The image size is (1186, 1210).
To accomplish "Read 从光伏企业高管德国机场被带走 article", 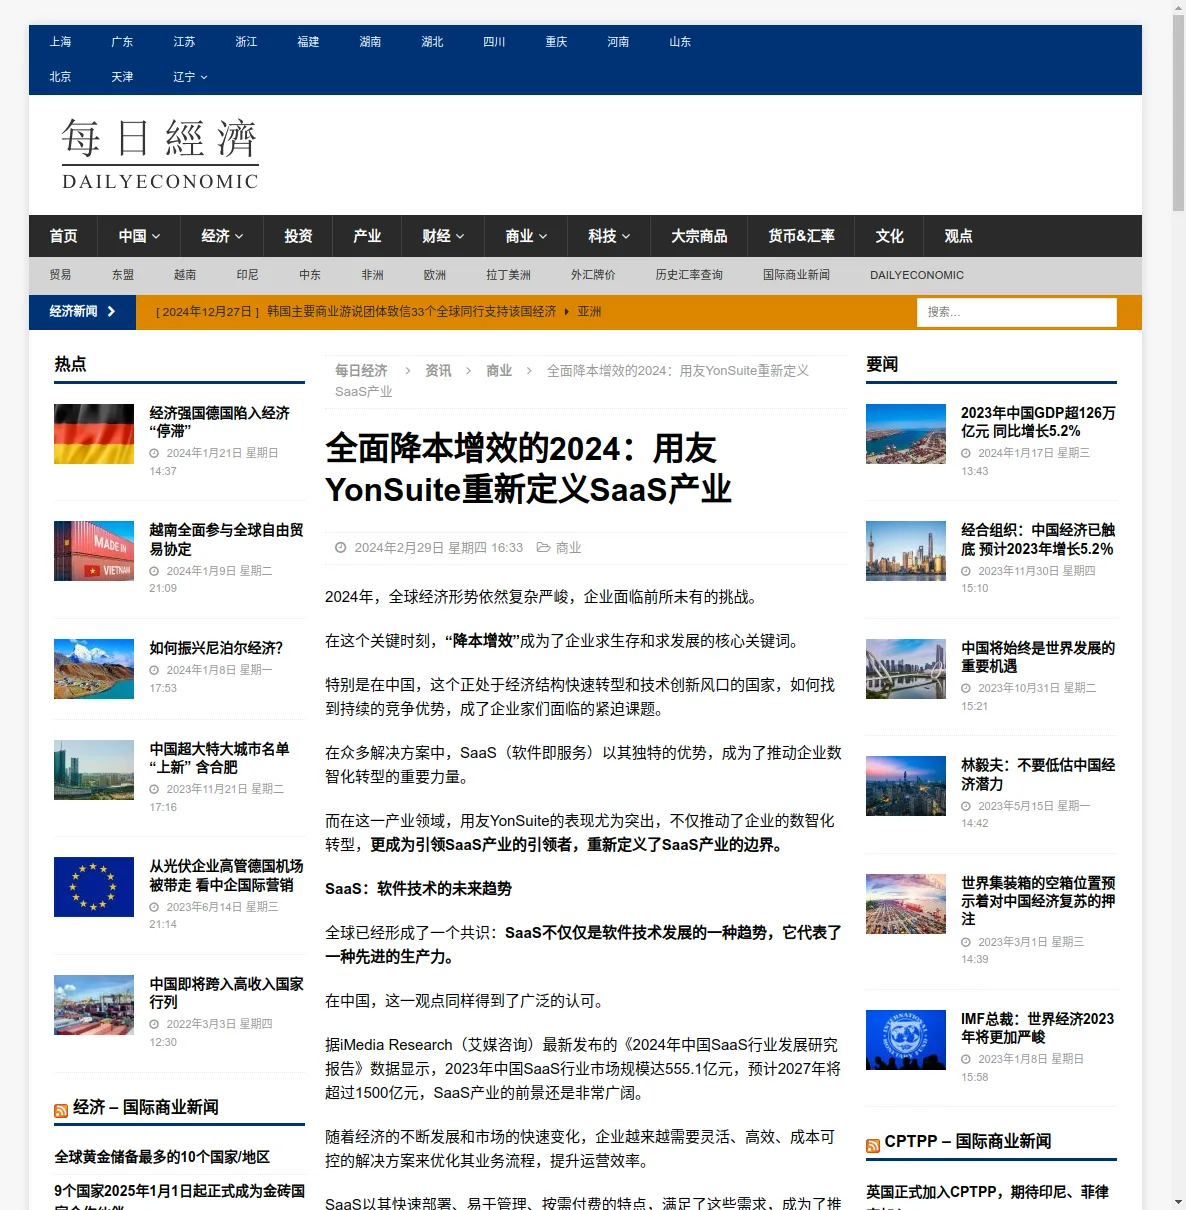I will [x=226, y=876].
